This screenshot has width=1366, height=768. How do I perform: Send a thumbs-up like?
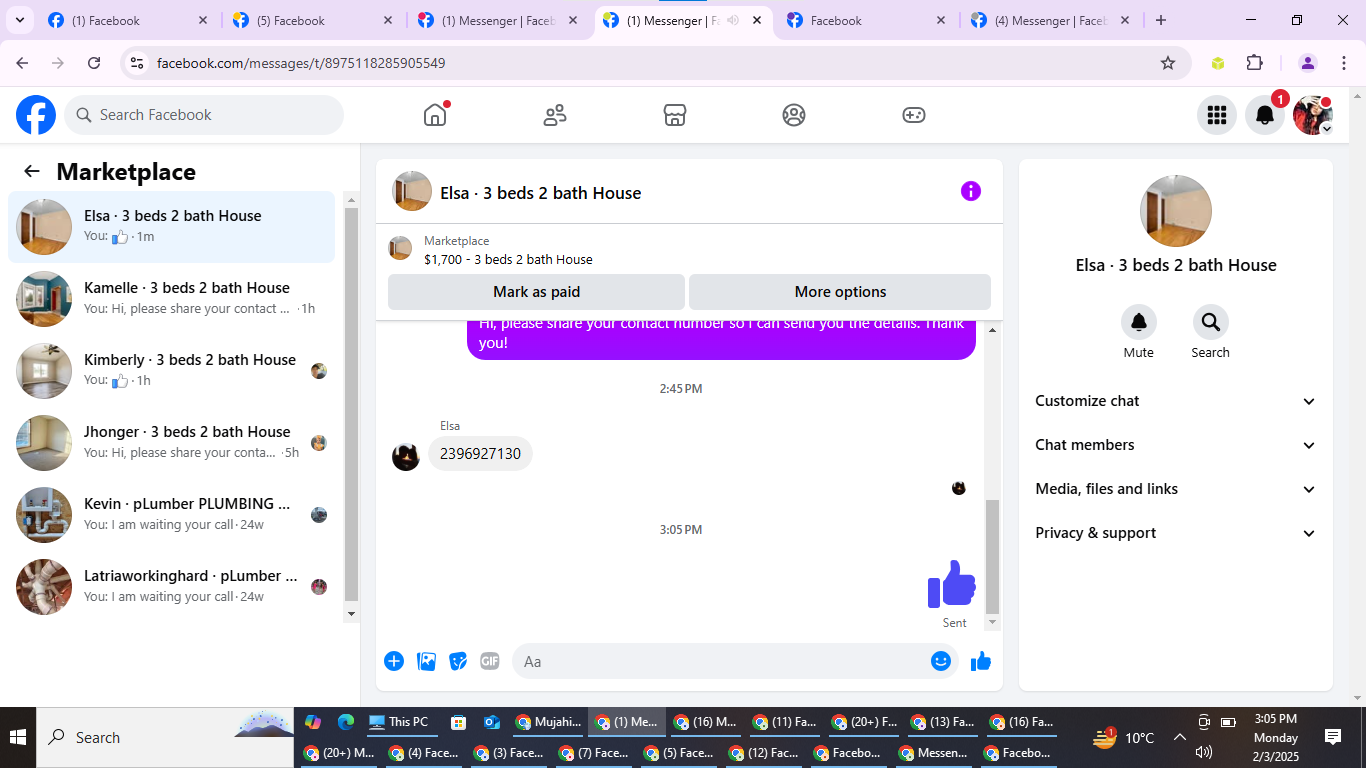[981, 661]
